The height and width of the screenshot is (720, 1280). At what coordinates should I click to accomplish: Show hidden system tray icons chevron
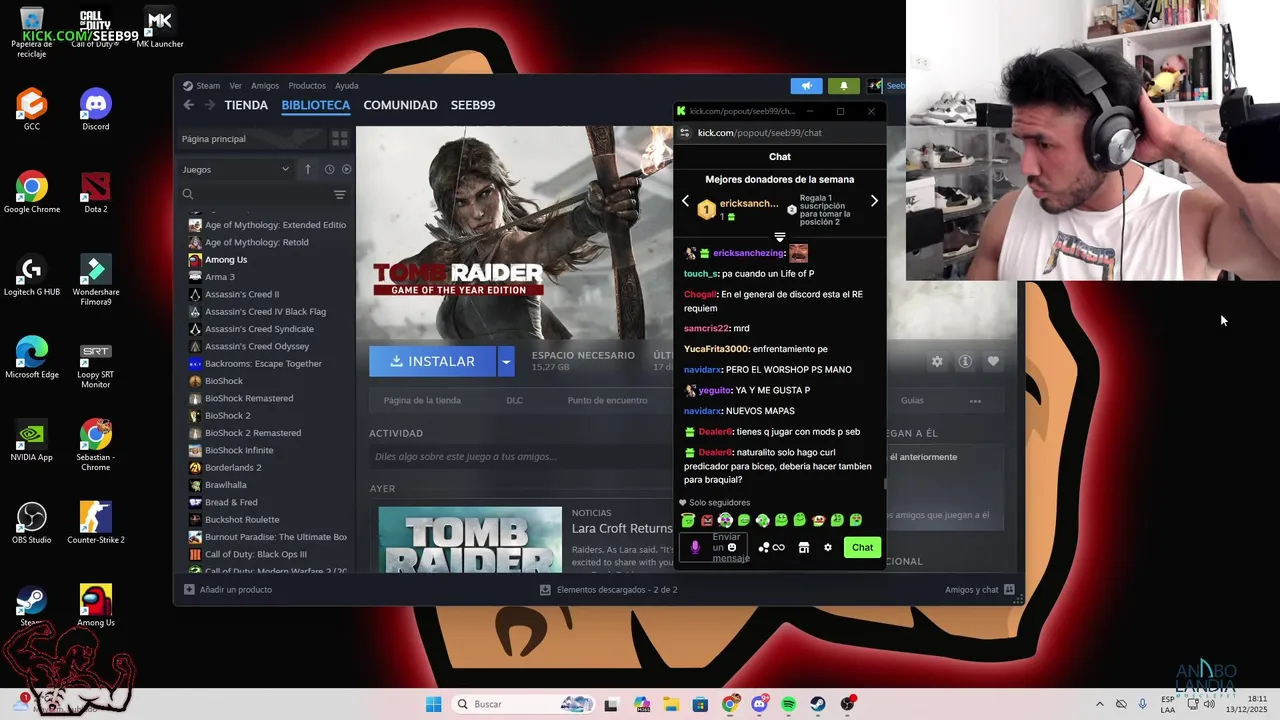tap(1099, 705)
